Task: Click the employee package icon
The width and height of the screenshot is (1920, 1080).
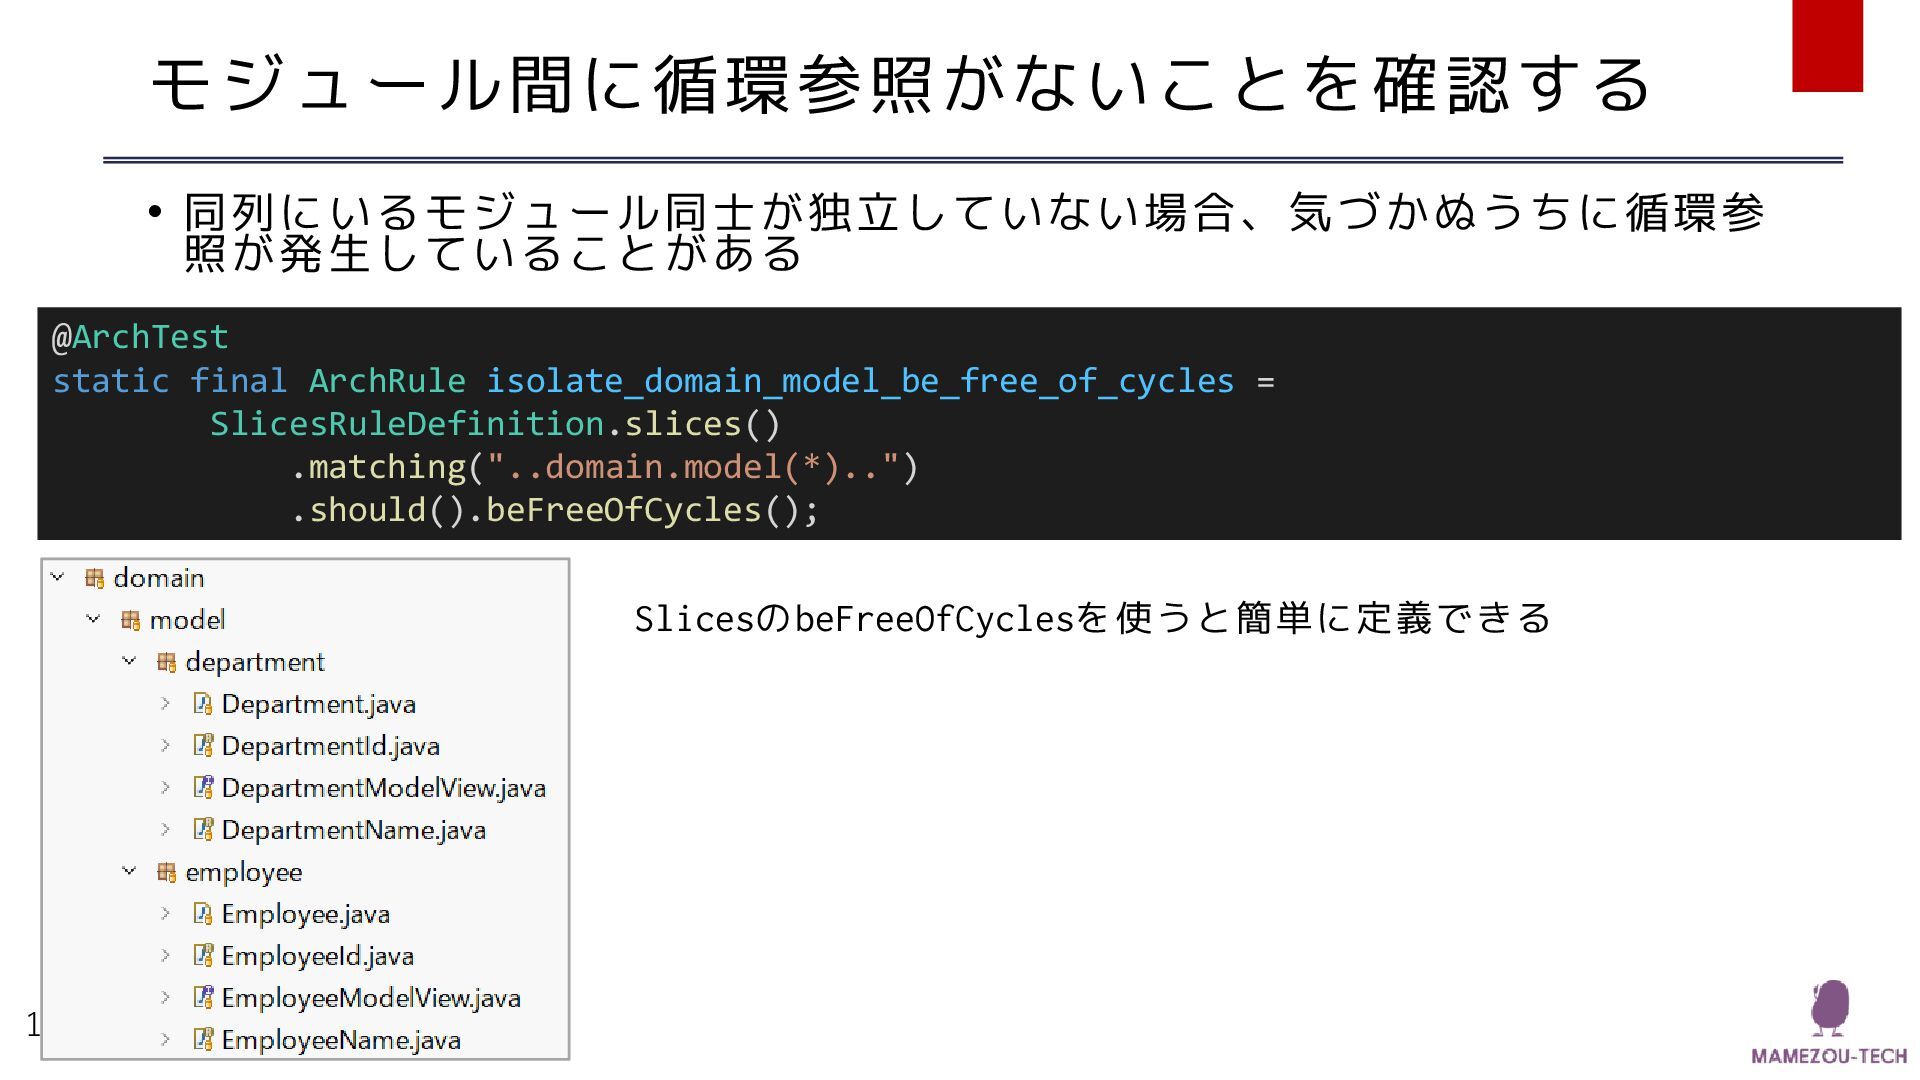Action: click(166, 872)
